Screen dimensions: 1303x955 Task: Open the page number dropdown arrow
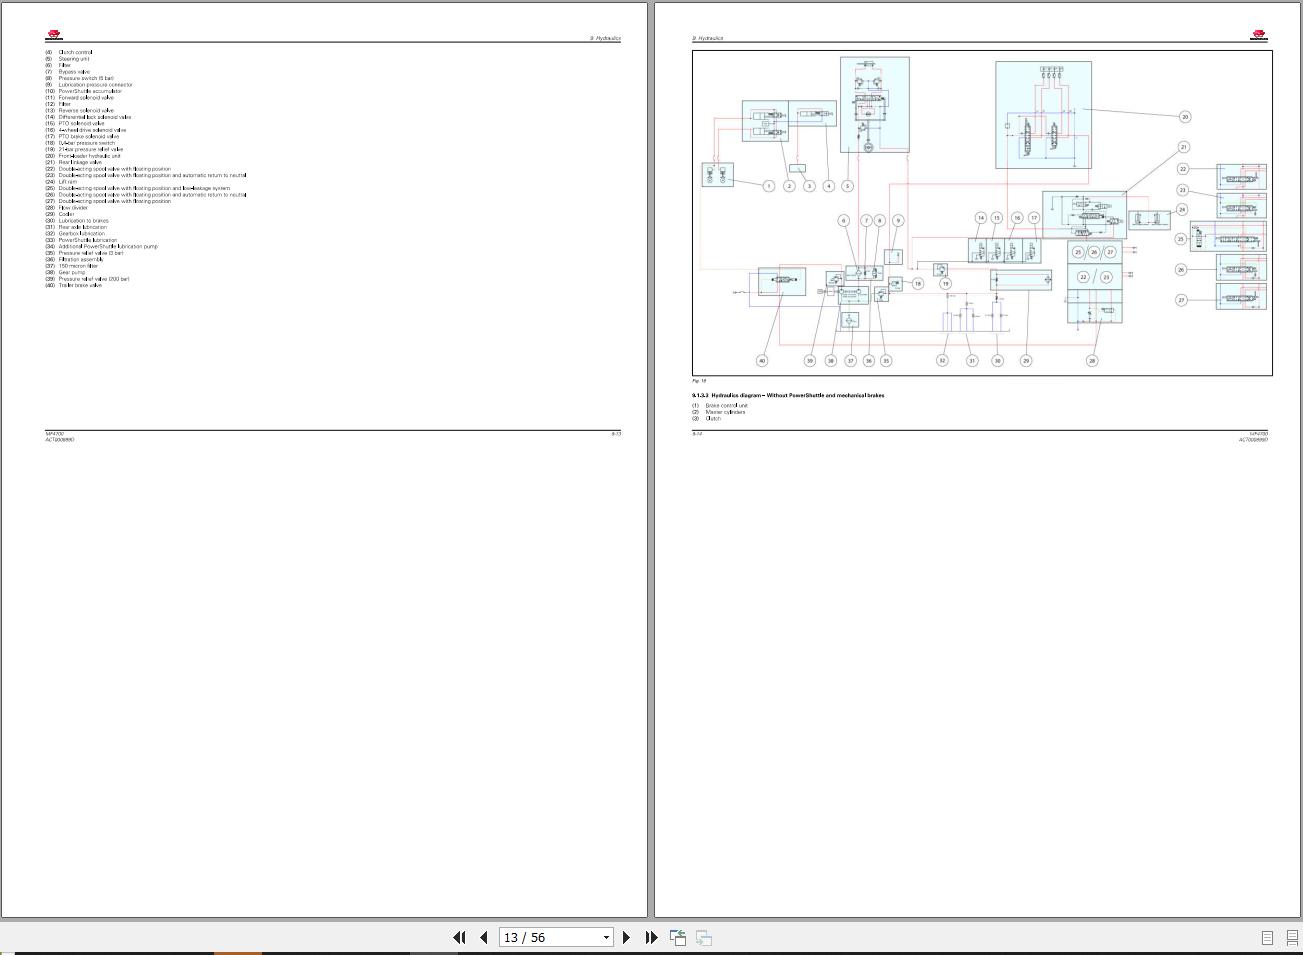(606, 938)
